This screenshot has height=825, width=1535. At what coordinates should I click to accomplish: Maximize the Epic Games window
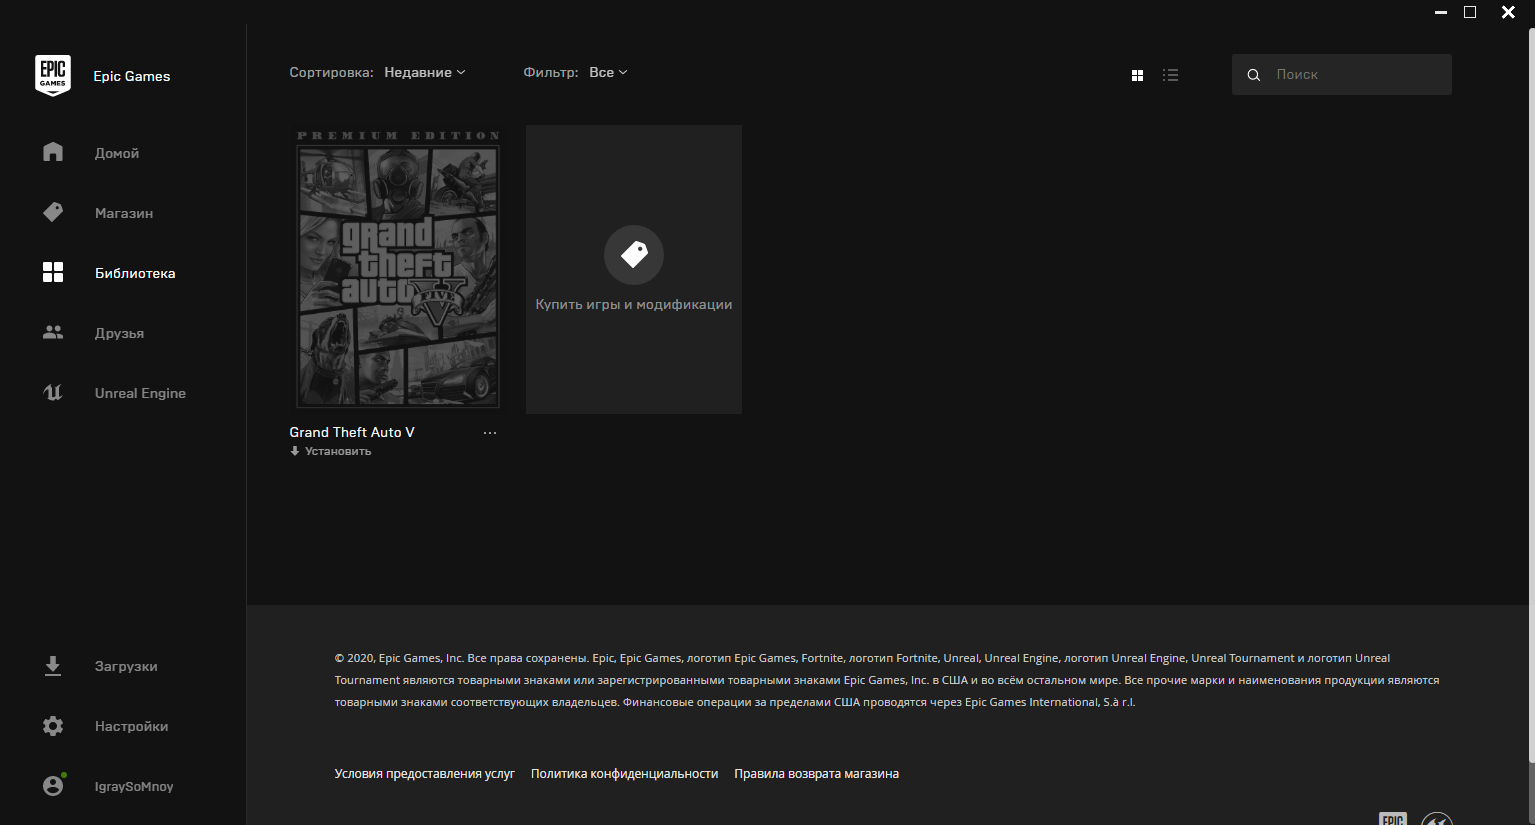pos(1470,12)
